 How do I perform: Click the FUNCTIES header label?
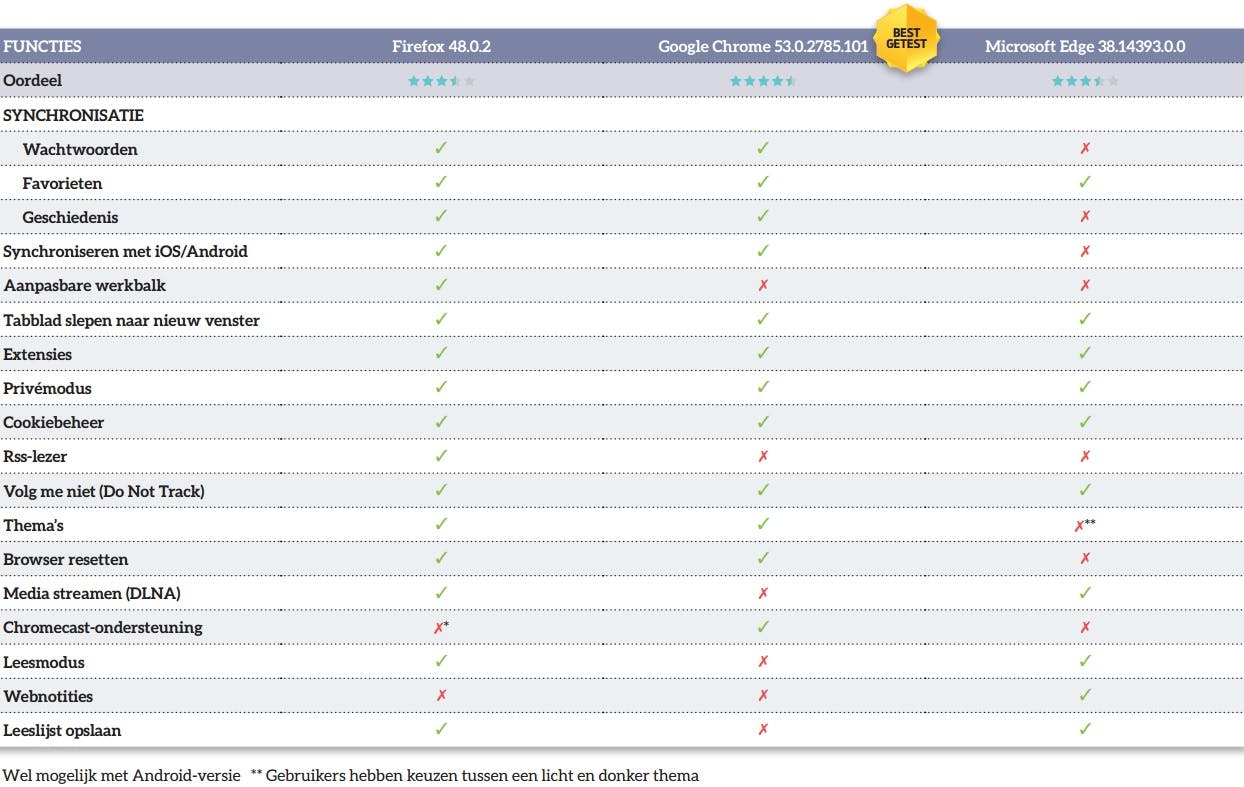[x=42, y=46]
